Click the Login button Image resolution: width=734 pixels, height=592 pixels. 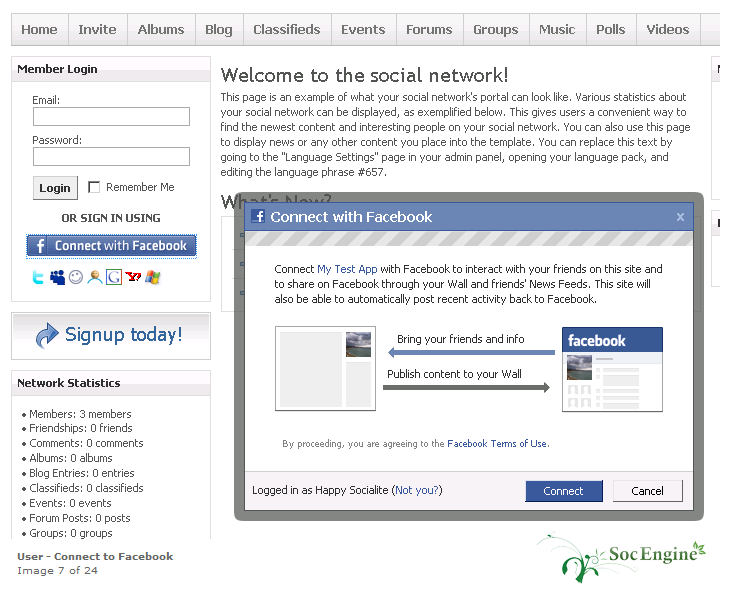click(x=55, y=188)
